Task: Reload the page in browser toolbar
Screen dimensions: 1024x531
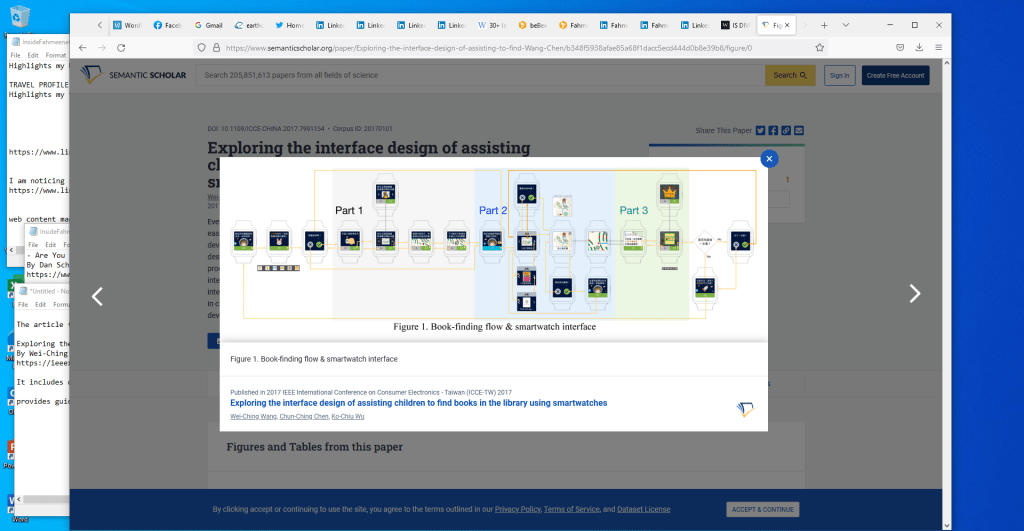Action: tap(121, 47)
